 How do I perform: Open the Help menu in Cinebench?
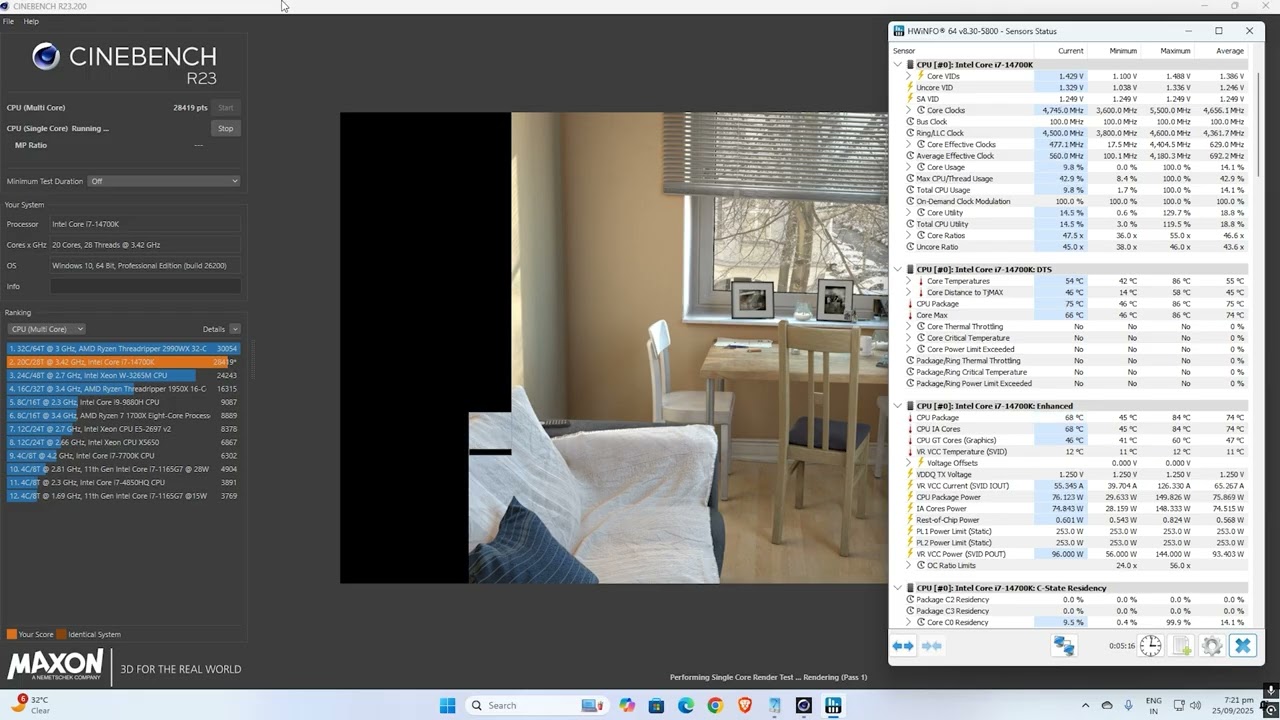pos(31,21)
